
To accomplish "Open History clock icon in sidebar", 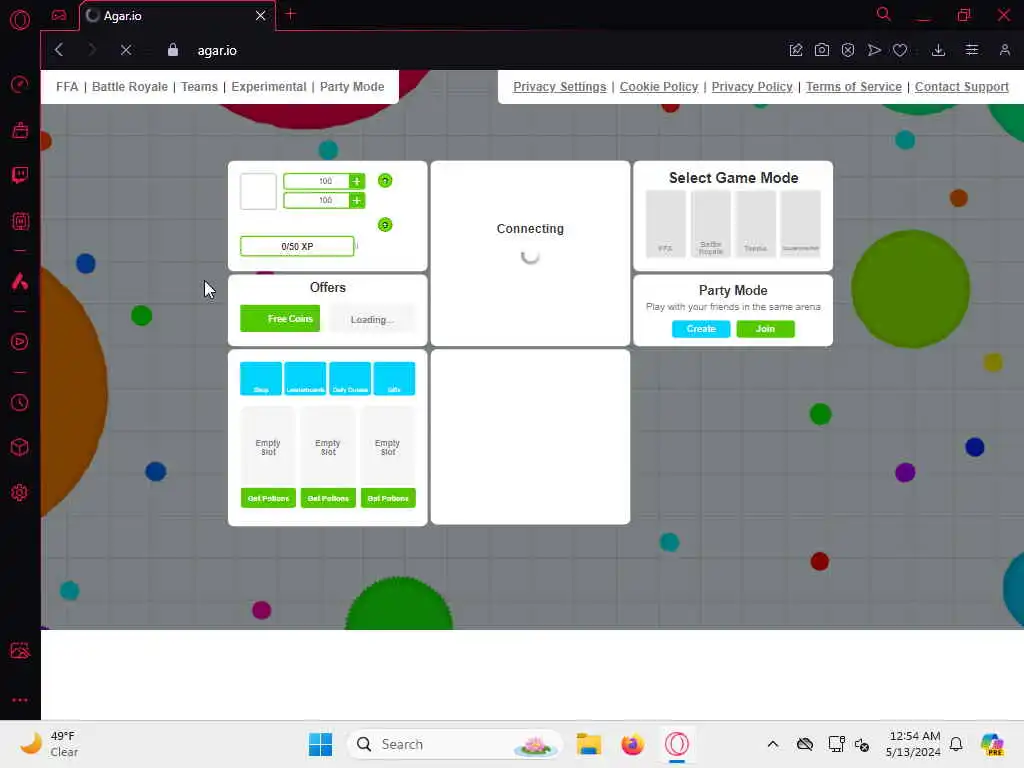I will (20, 402).
